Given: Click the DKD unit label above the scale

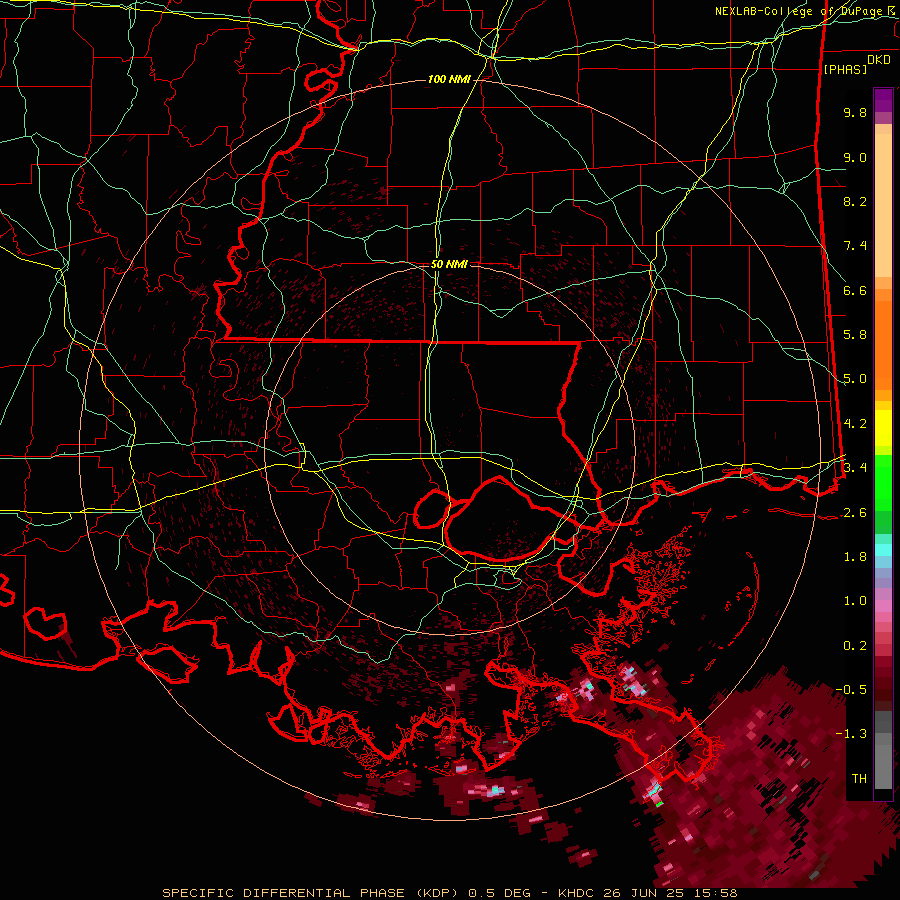Looking at the screenshot, I should tap(879, 60).
